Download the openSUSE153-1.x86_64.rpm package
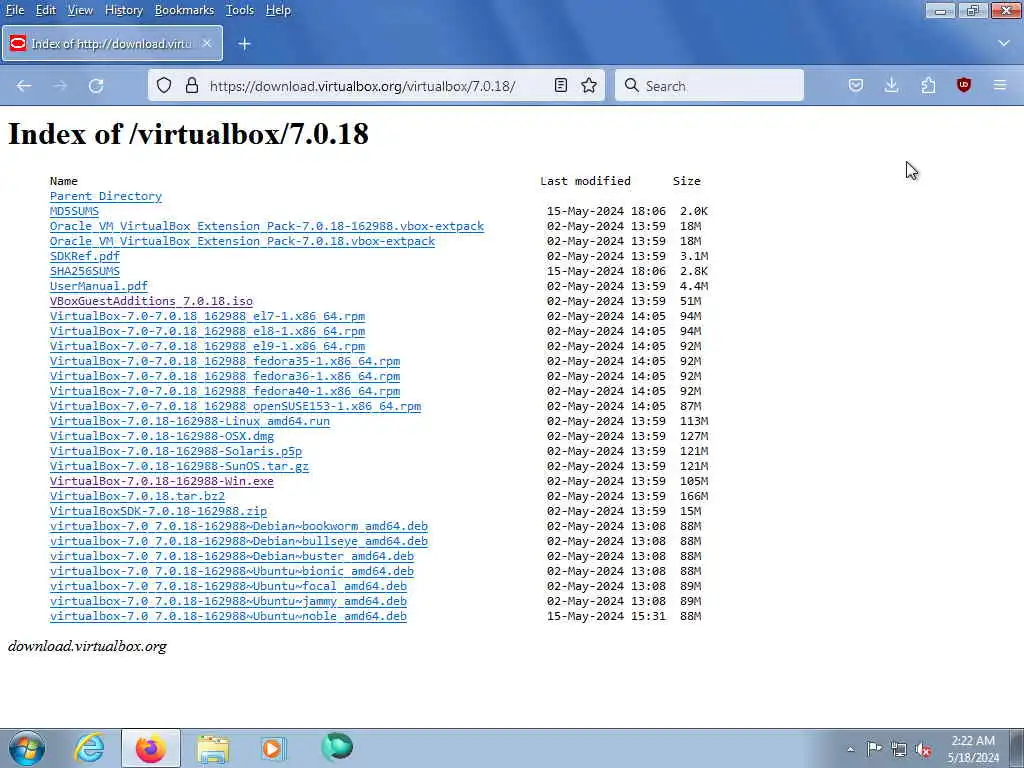The image size is (1024, 768). click(x=236, y=406)
